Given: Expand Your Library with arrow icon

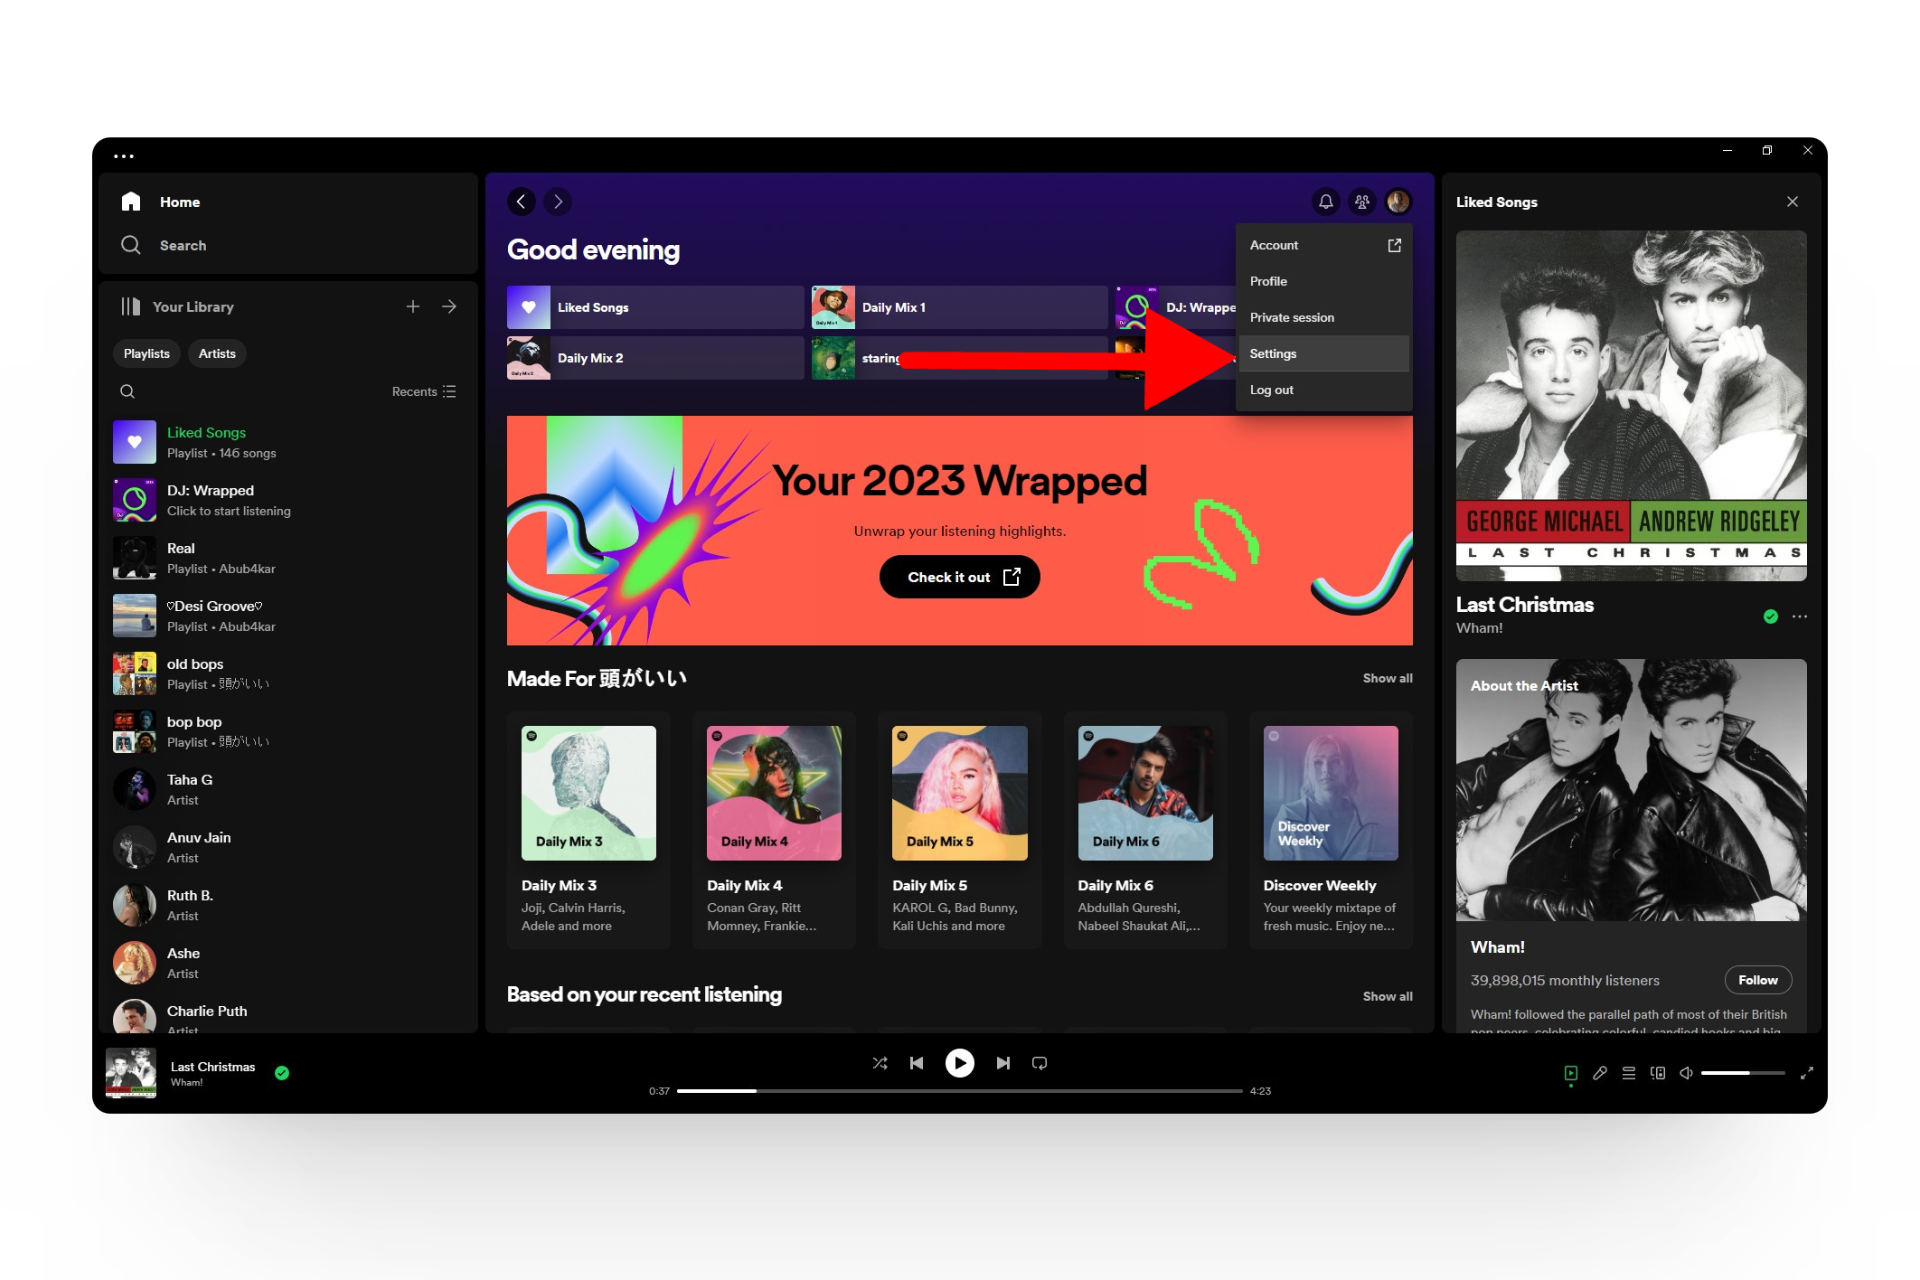Looking at the screenshot, I should 449,307.
